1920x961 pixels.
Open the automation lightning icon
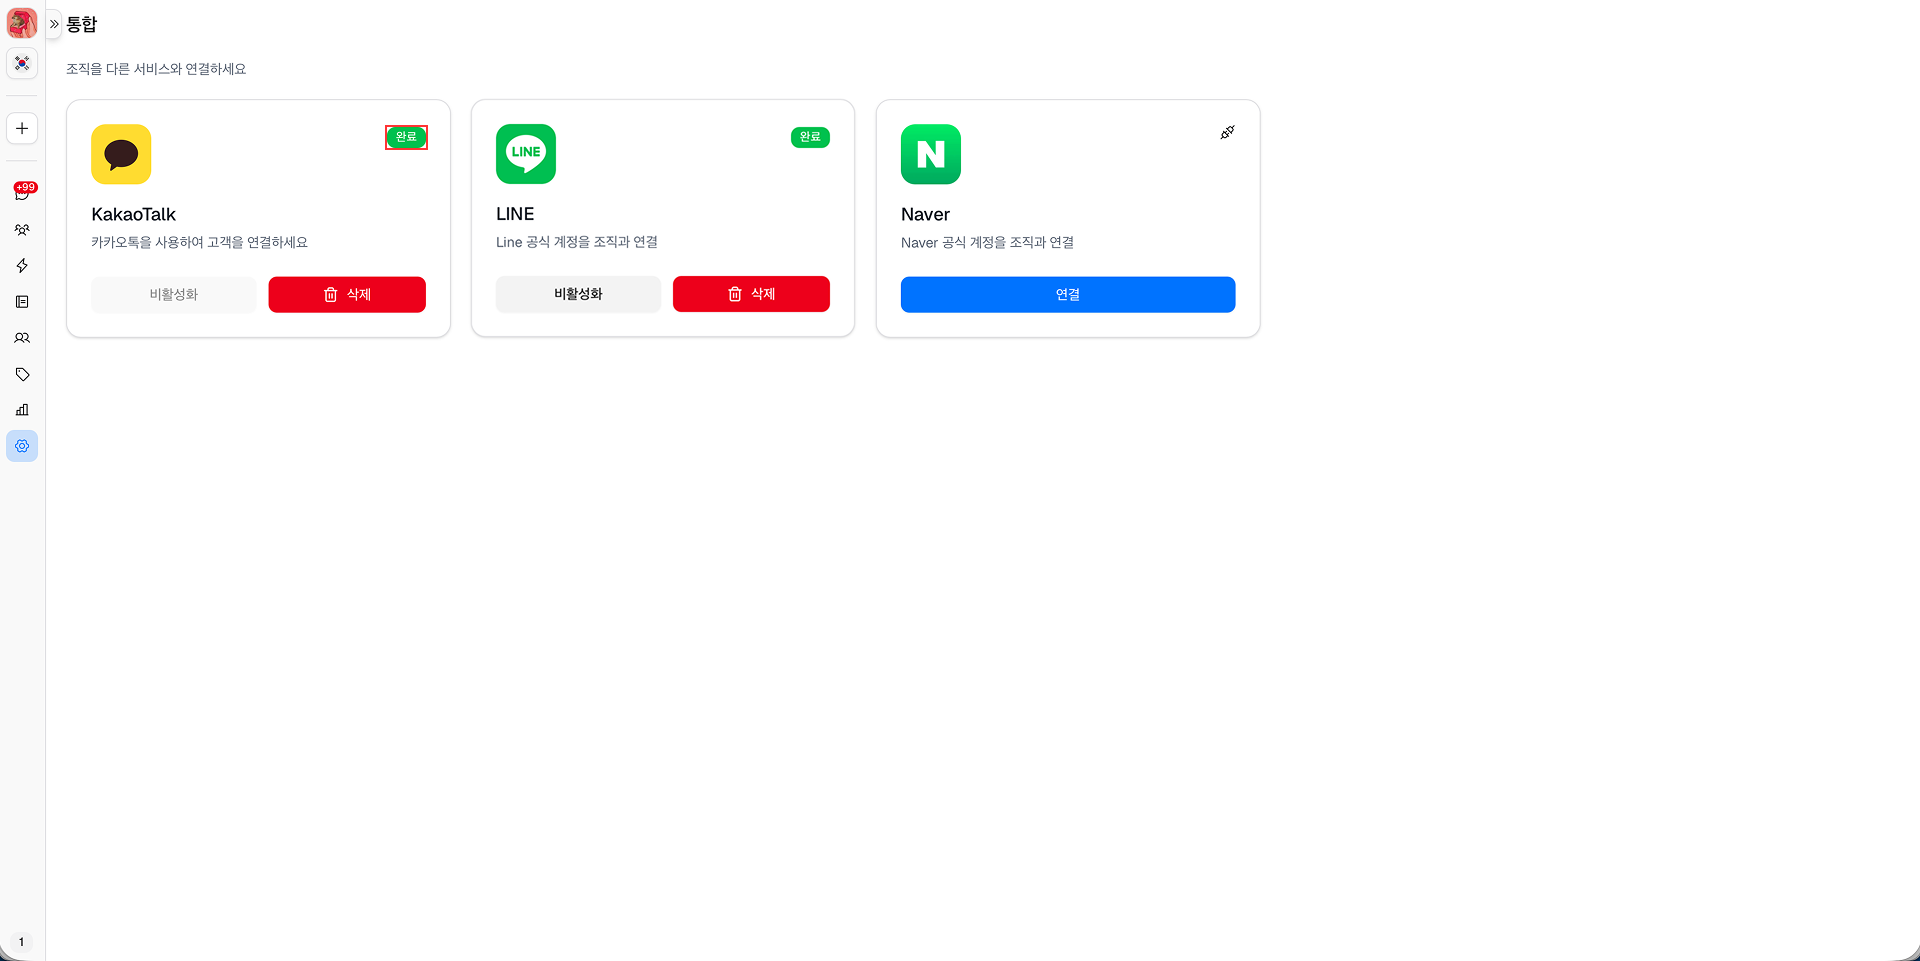click(22, 265)
